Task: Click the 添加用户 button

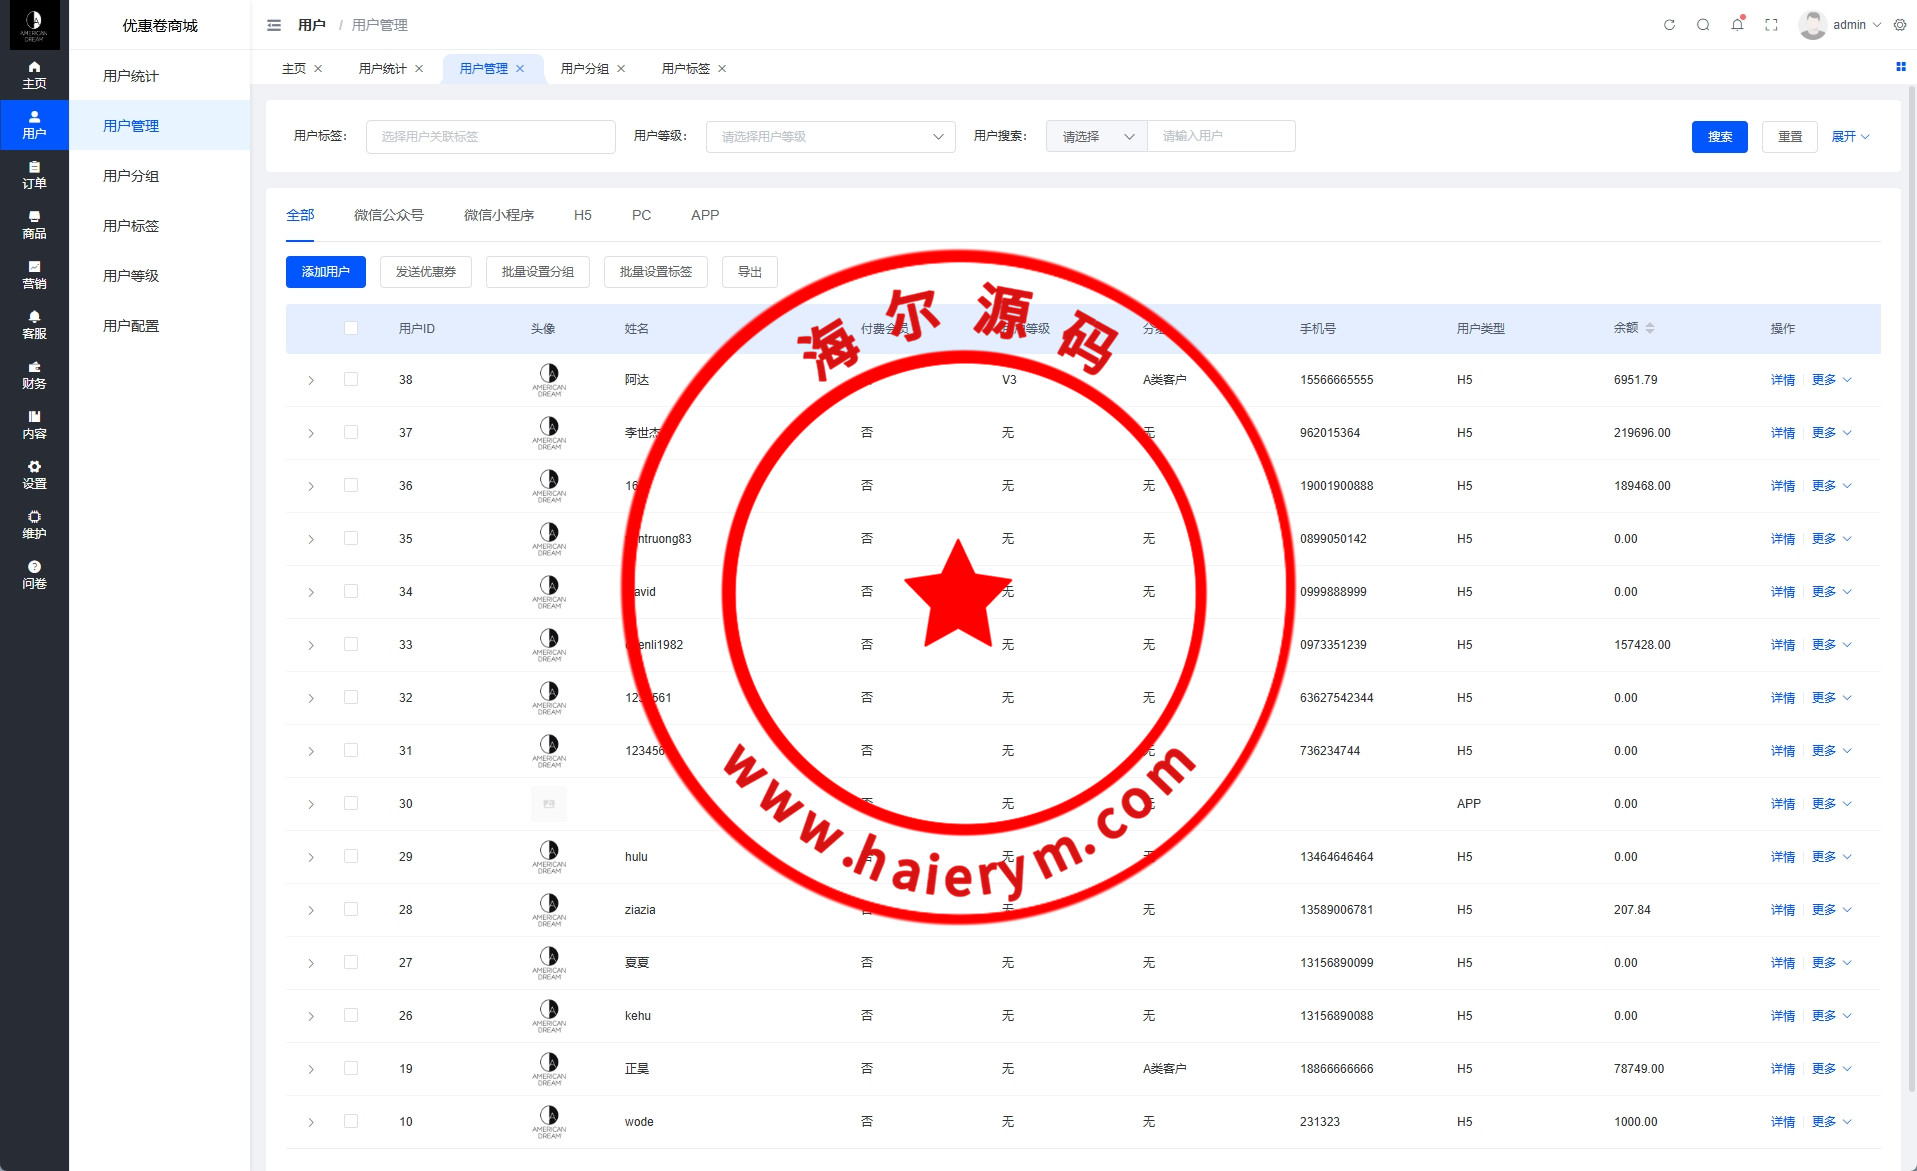Action: point(326,272)
